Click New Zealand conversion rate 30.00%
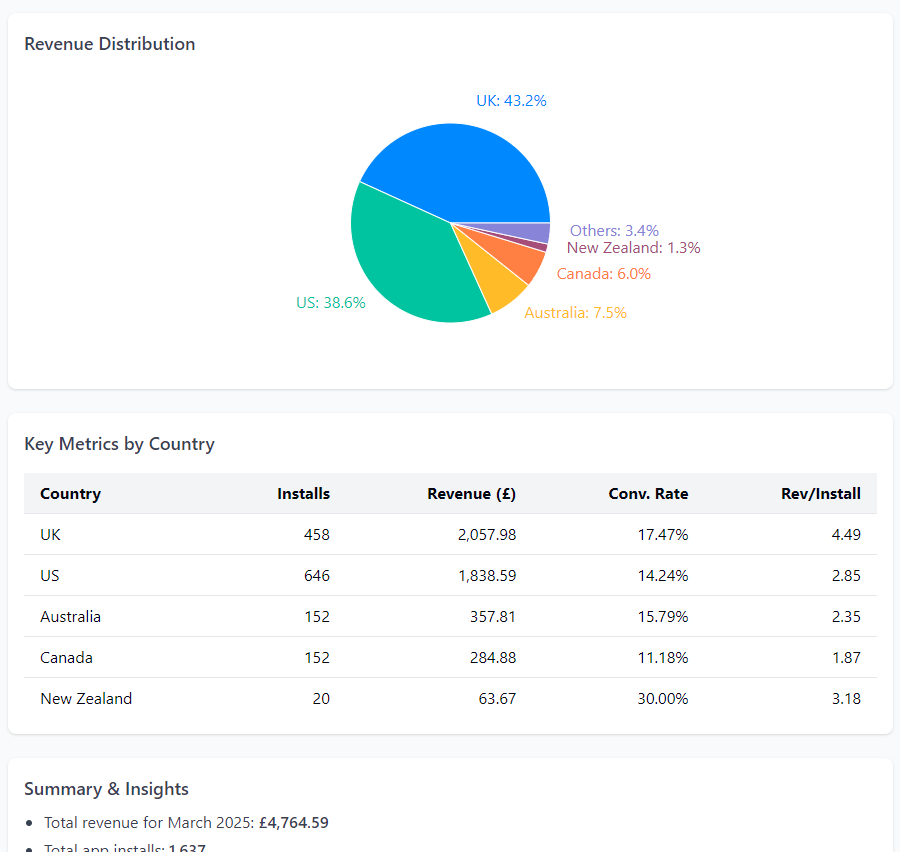The width and height of the screenshot is (900, 852). (663, 699)
